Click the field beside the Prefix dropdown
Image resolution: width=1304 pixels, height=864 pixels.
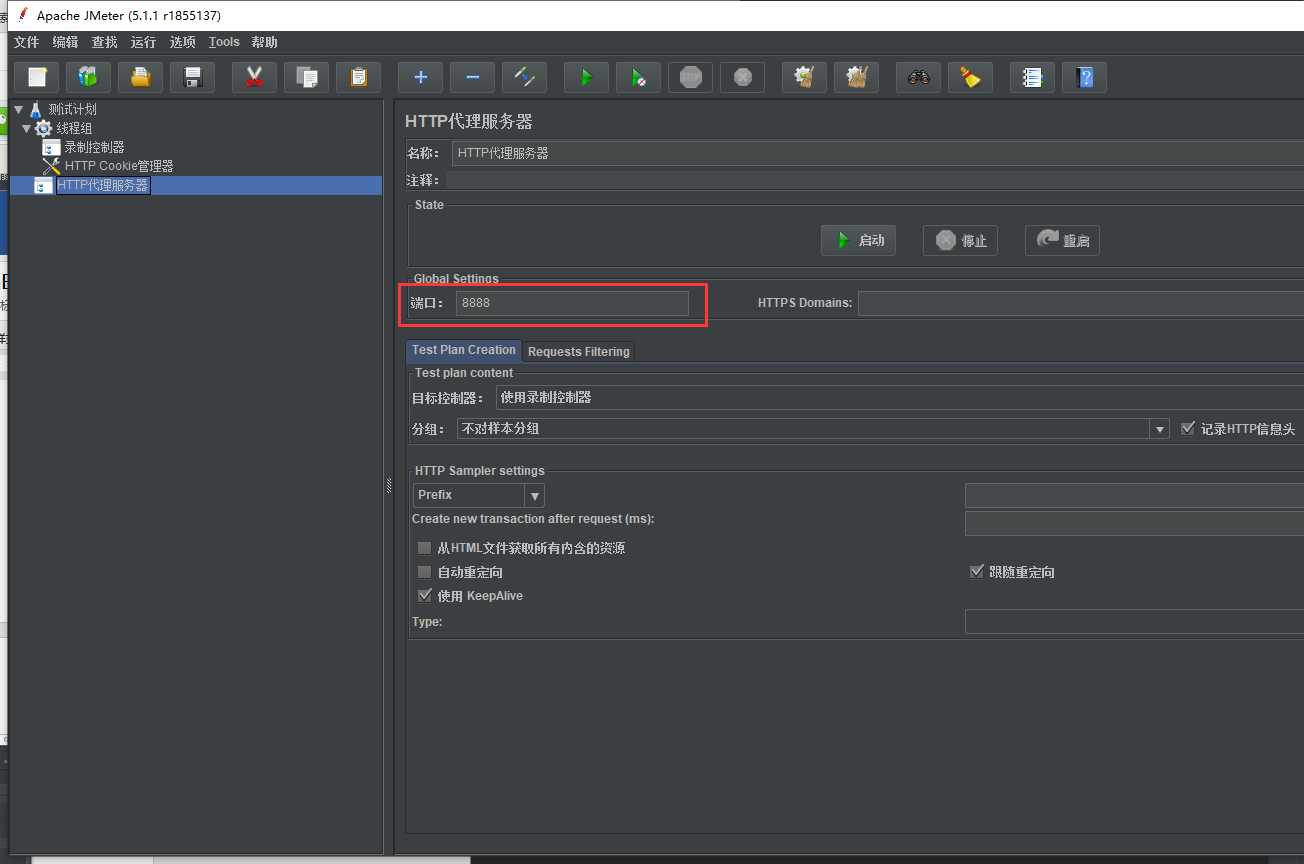click(1134, 495)
